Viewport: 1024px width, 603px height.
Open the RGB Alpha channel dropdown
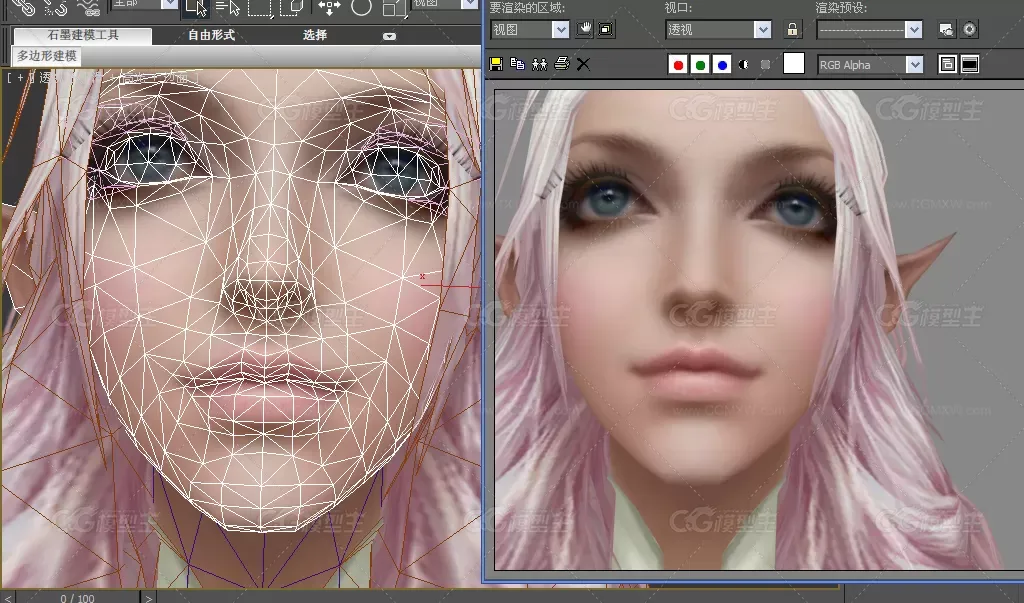(x=870, y=65)
